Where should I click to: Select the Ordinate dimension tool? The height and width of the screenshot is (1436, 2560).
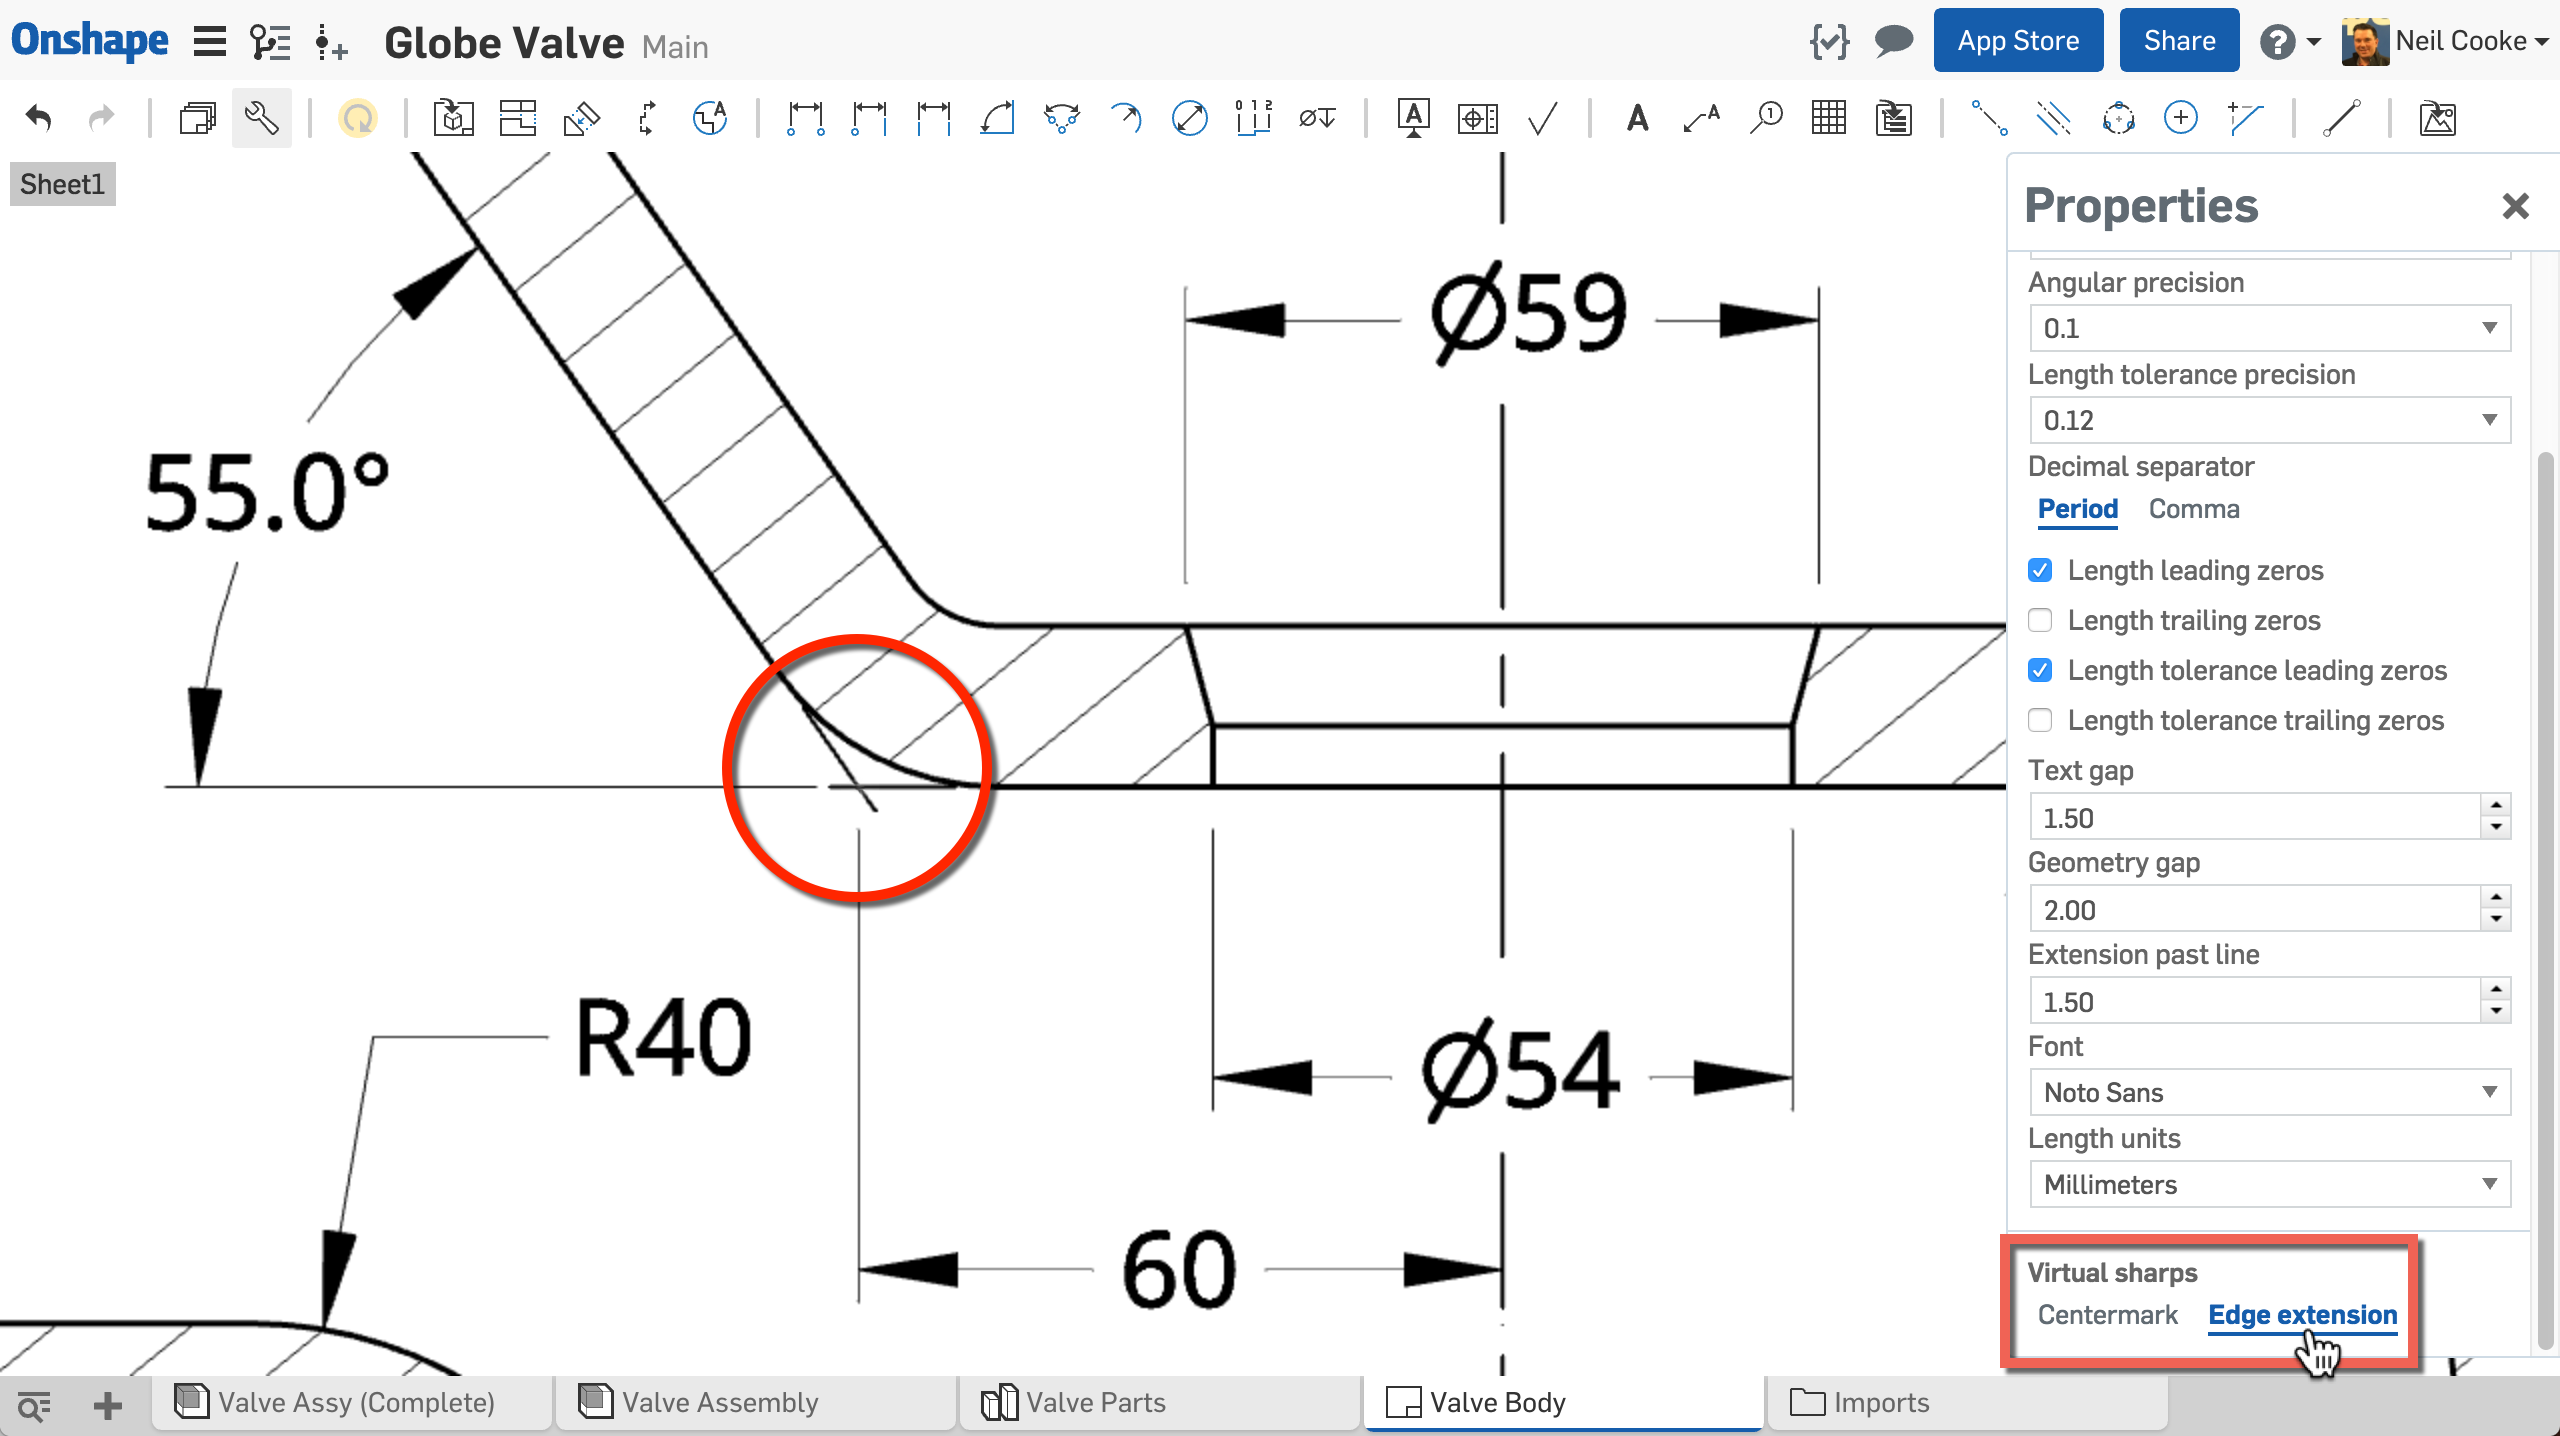[1253, 118]
